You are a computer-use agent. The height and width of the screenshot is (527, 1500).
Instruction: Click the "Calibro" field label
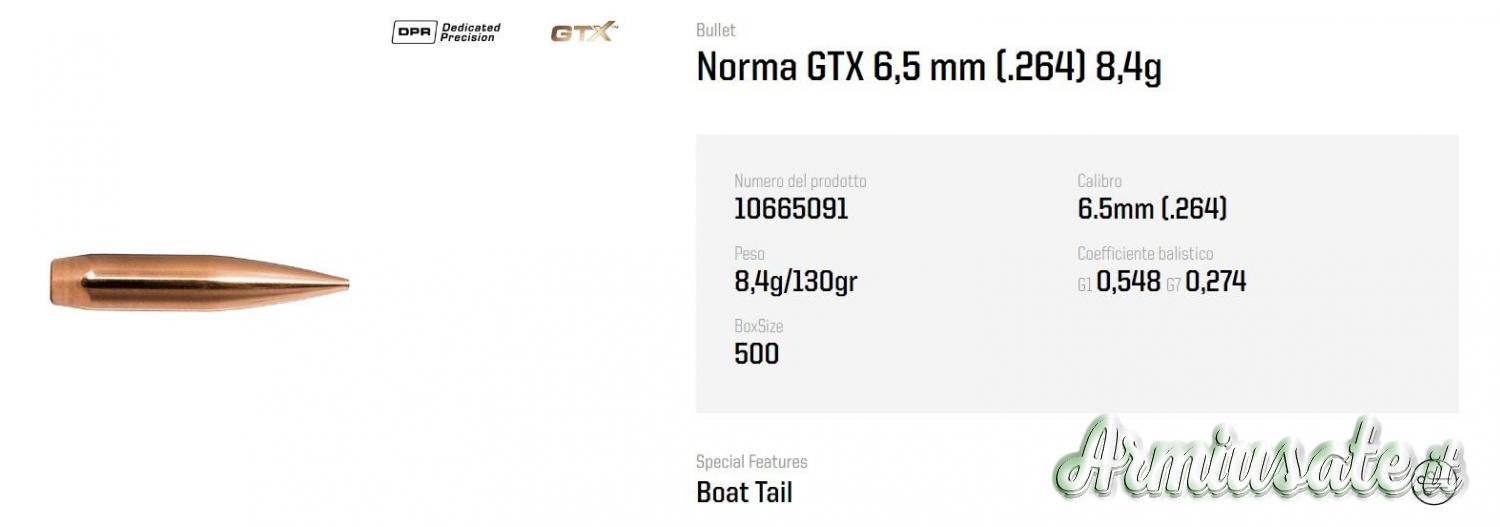[x=1099, y=181]
